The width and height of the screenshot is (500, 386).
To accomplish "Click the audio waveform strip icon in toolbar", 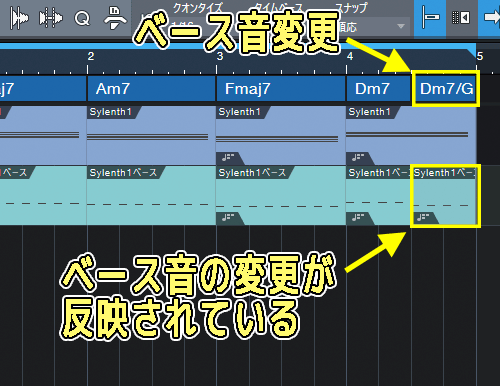I will pos(19,18).
